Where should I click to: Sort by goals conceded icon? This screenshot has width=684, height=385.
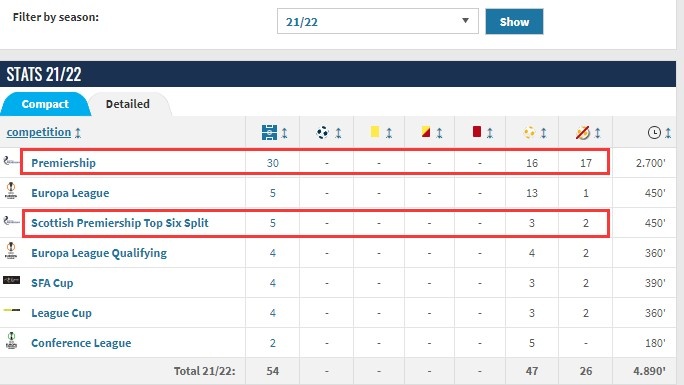(529, 132)
